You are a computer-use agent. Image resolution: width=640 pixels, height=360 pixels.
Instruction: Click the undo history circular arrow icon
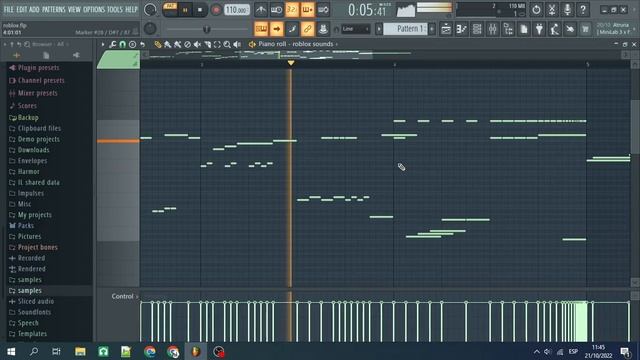click(x=536, y=9)
